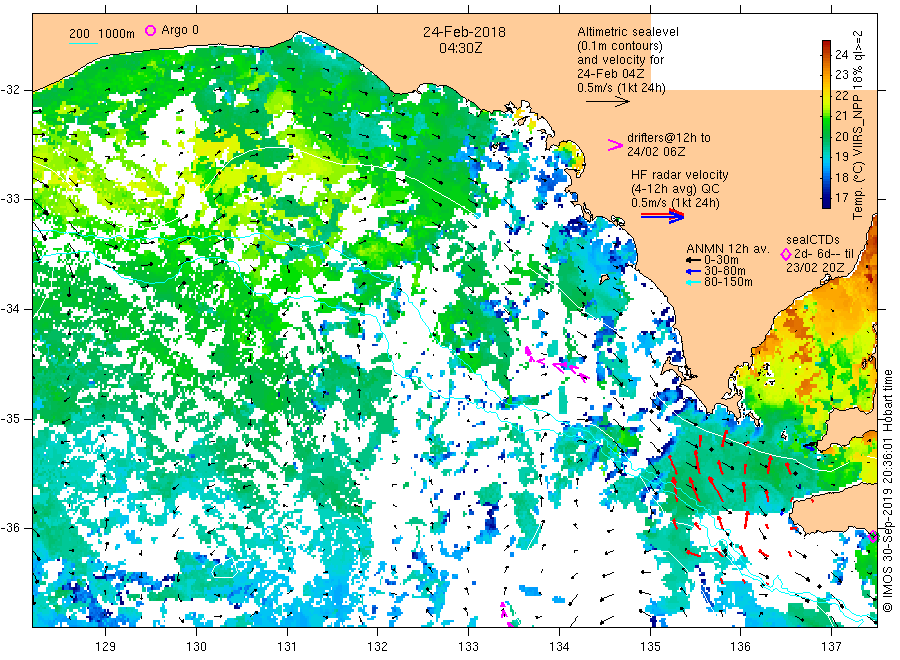Click the 24 degree colorbar label

tap(841, 55)
